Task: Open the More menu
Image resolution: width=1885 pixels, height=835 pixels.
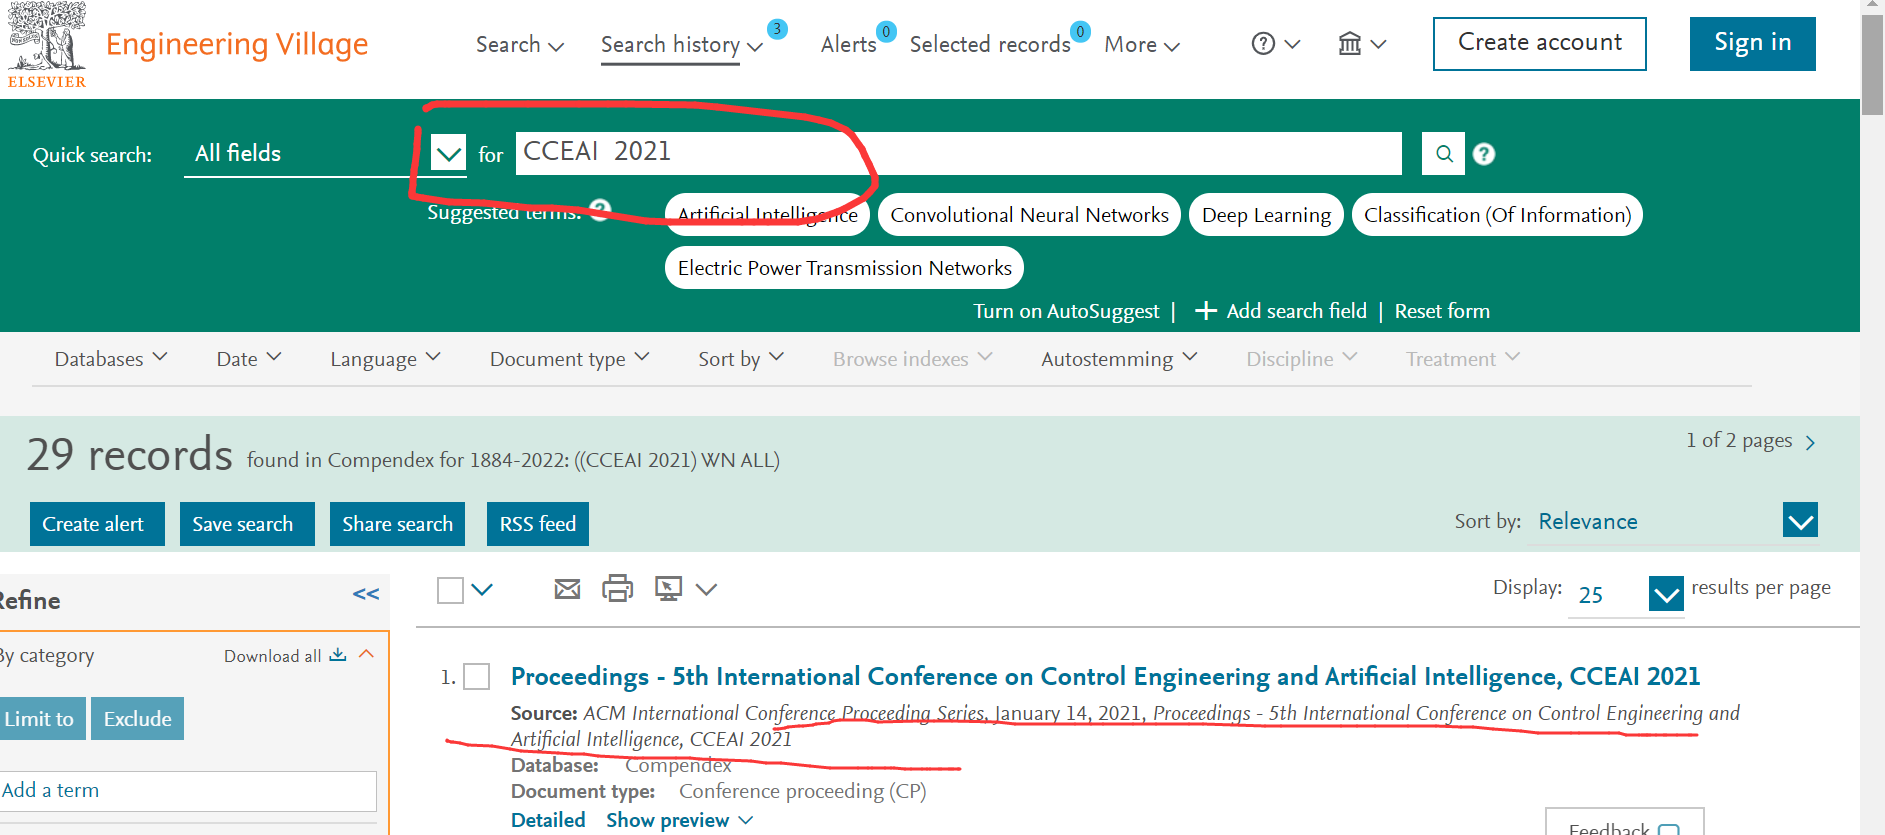Action: click(1142, 44)
